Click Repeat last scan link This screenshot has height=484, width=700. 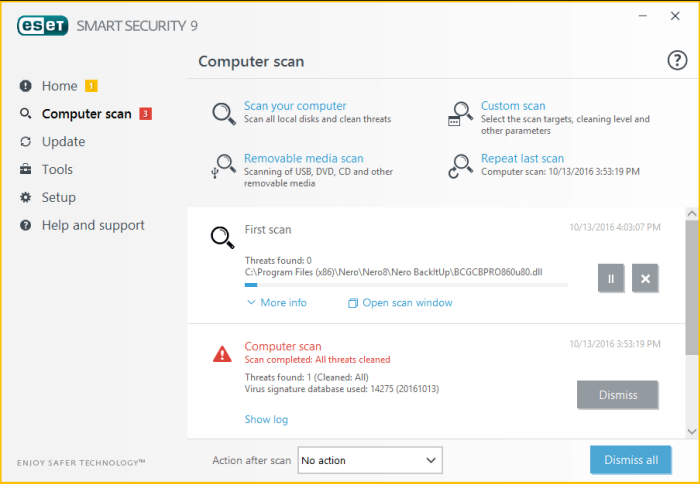pyautogui.click(x=522, y=159)
